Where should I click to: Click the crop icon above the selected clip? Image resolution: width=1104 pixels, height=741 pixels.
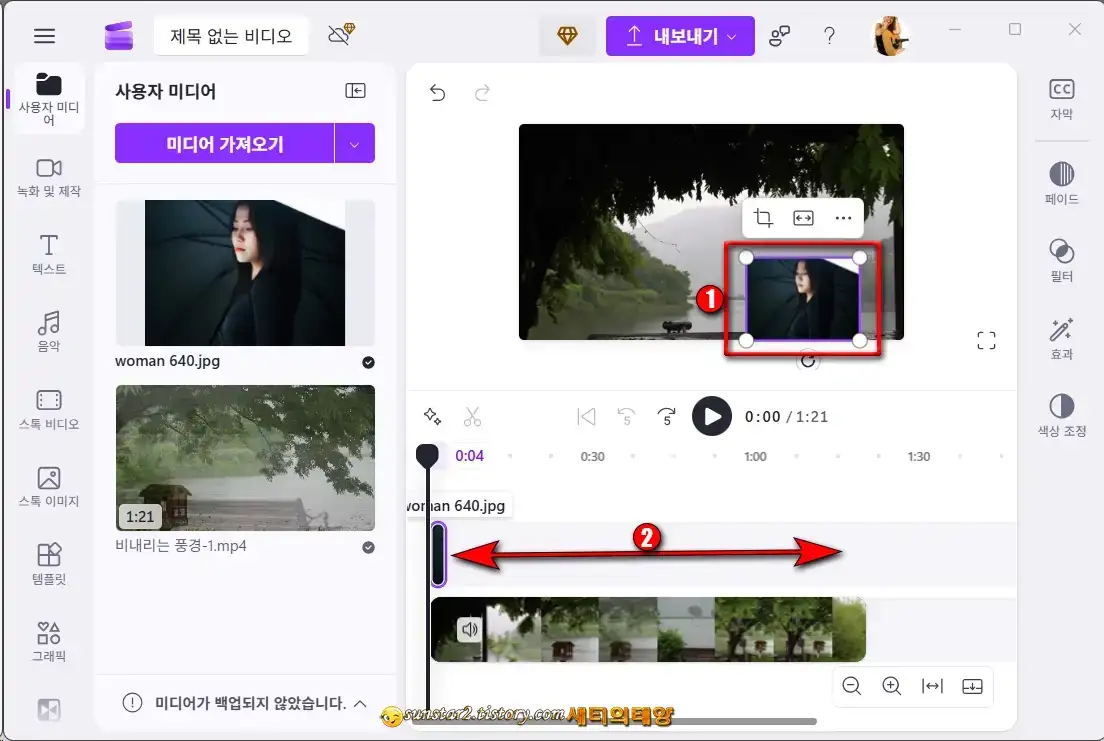point(763,217)
